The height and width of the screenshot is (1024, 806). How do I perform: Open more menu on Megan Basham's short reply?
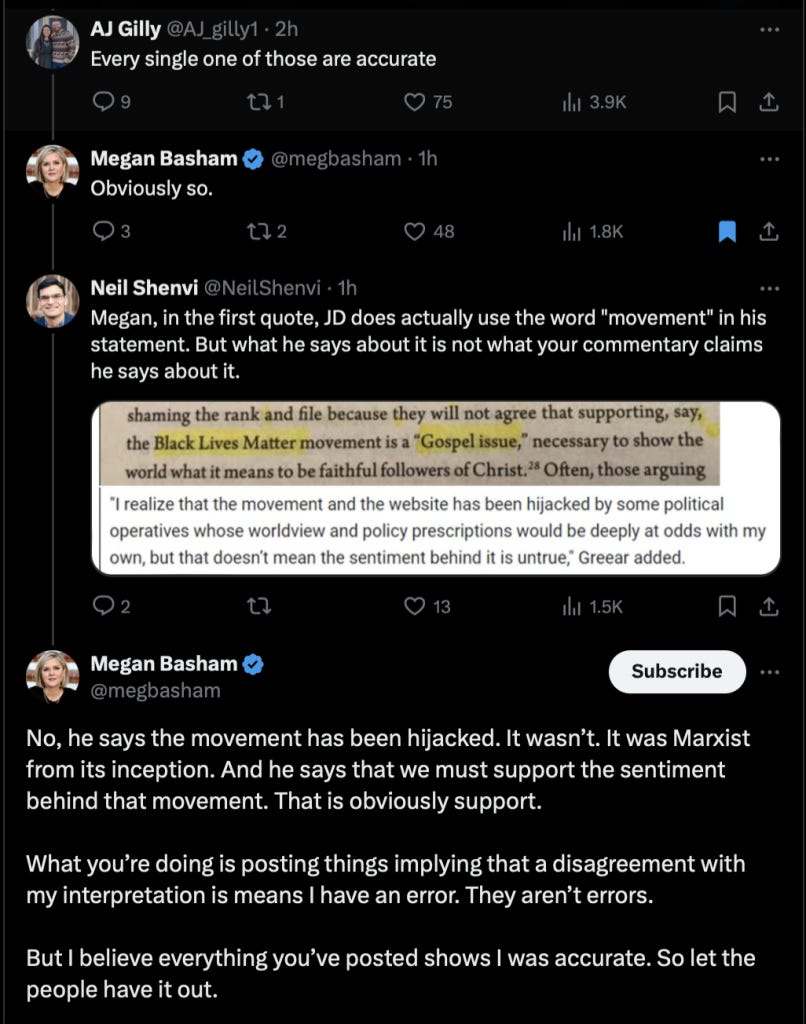coord(769,159)
